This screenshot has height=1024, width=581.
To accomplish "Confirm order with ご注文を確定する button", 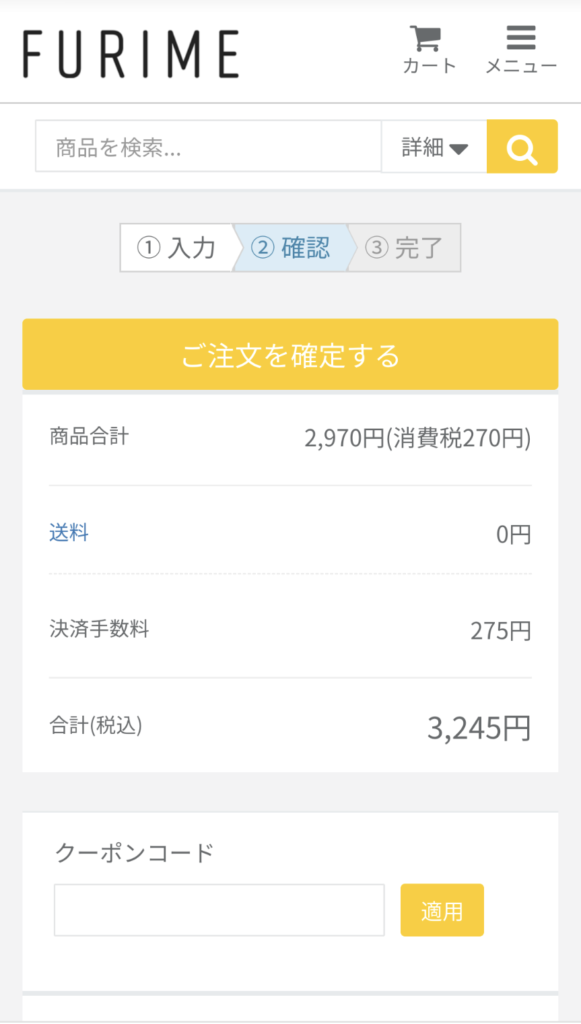I will [x=290, y=355].
